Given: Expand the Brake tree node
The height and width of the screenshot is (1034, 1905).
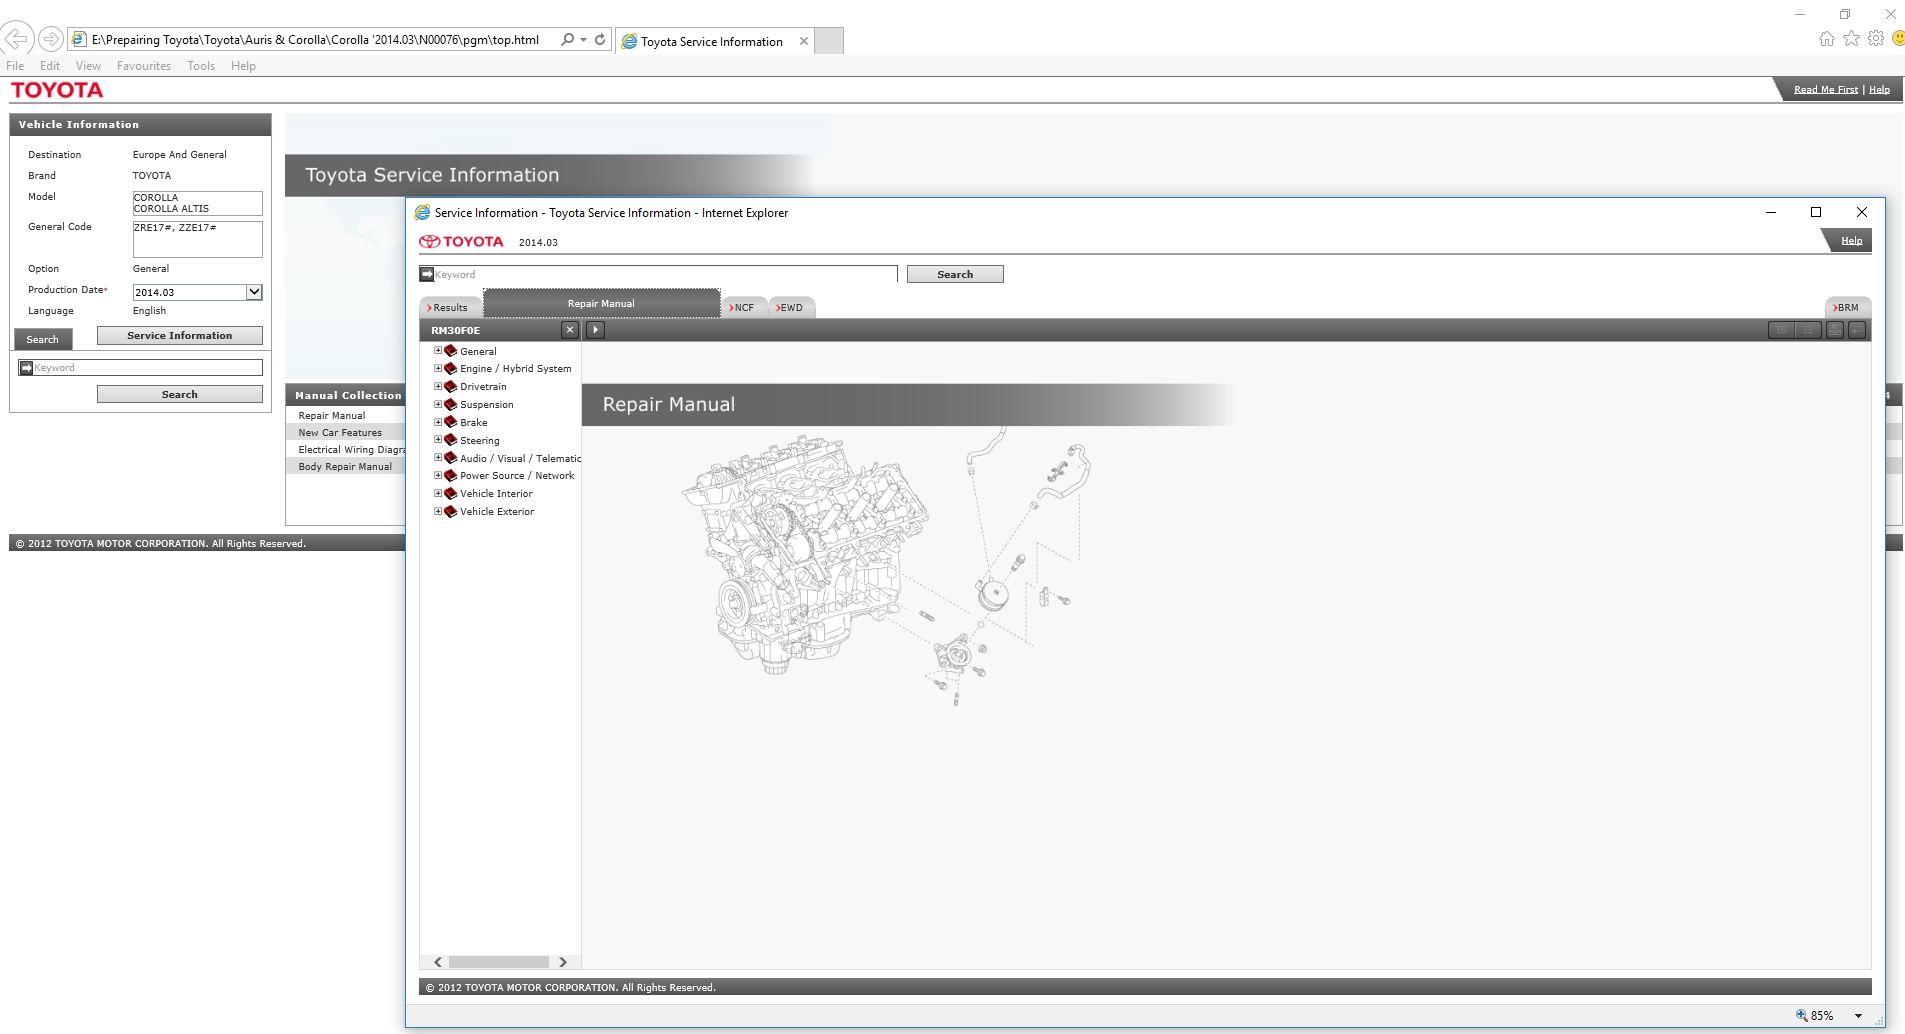Looking at the screenshot, I should 438,422.
